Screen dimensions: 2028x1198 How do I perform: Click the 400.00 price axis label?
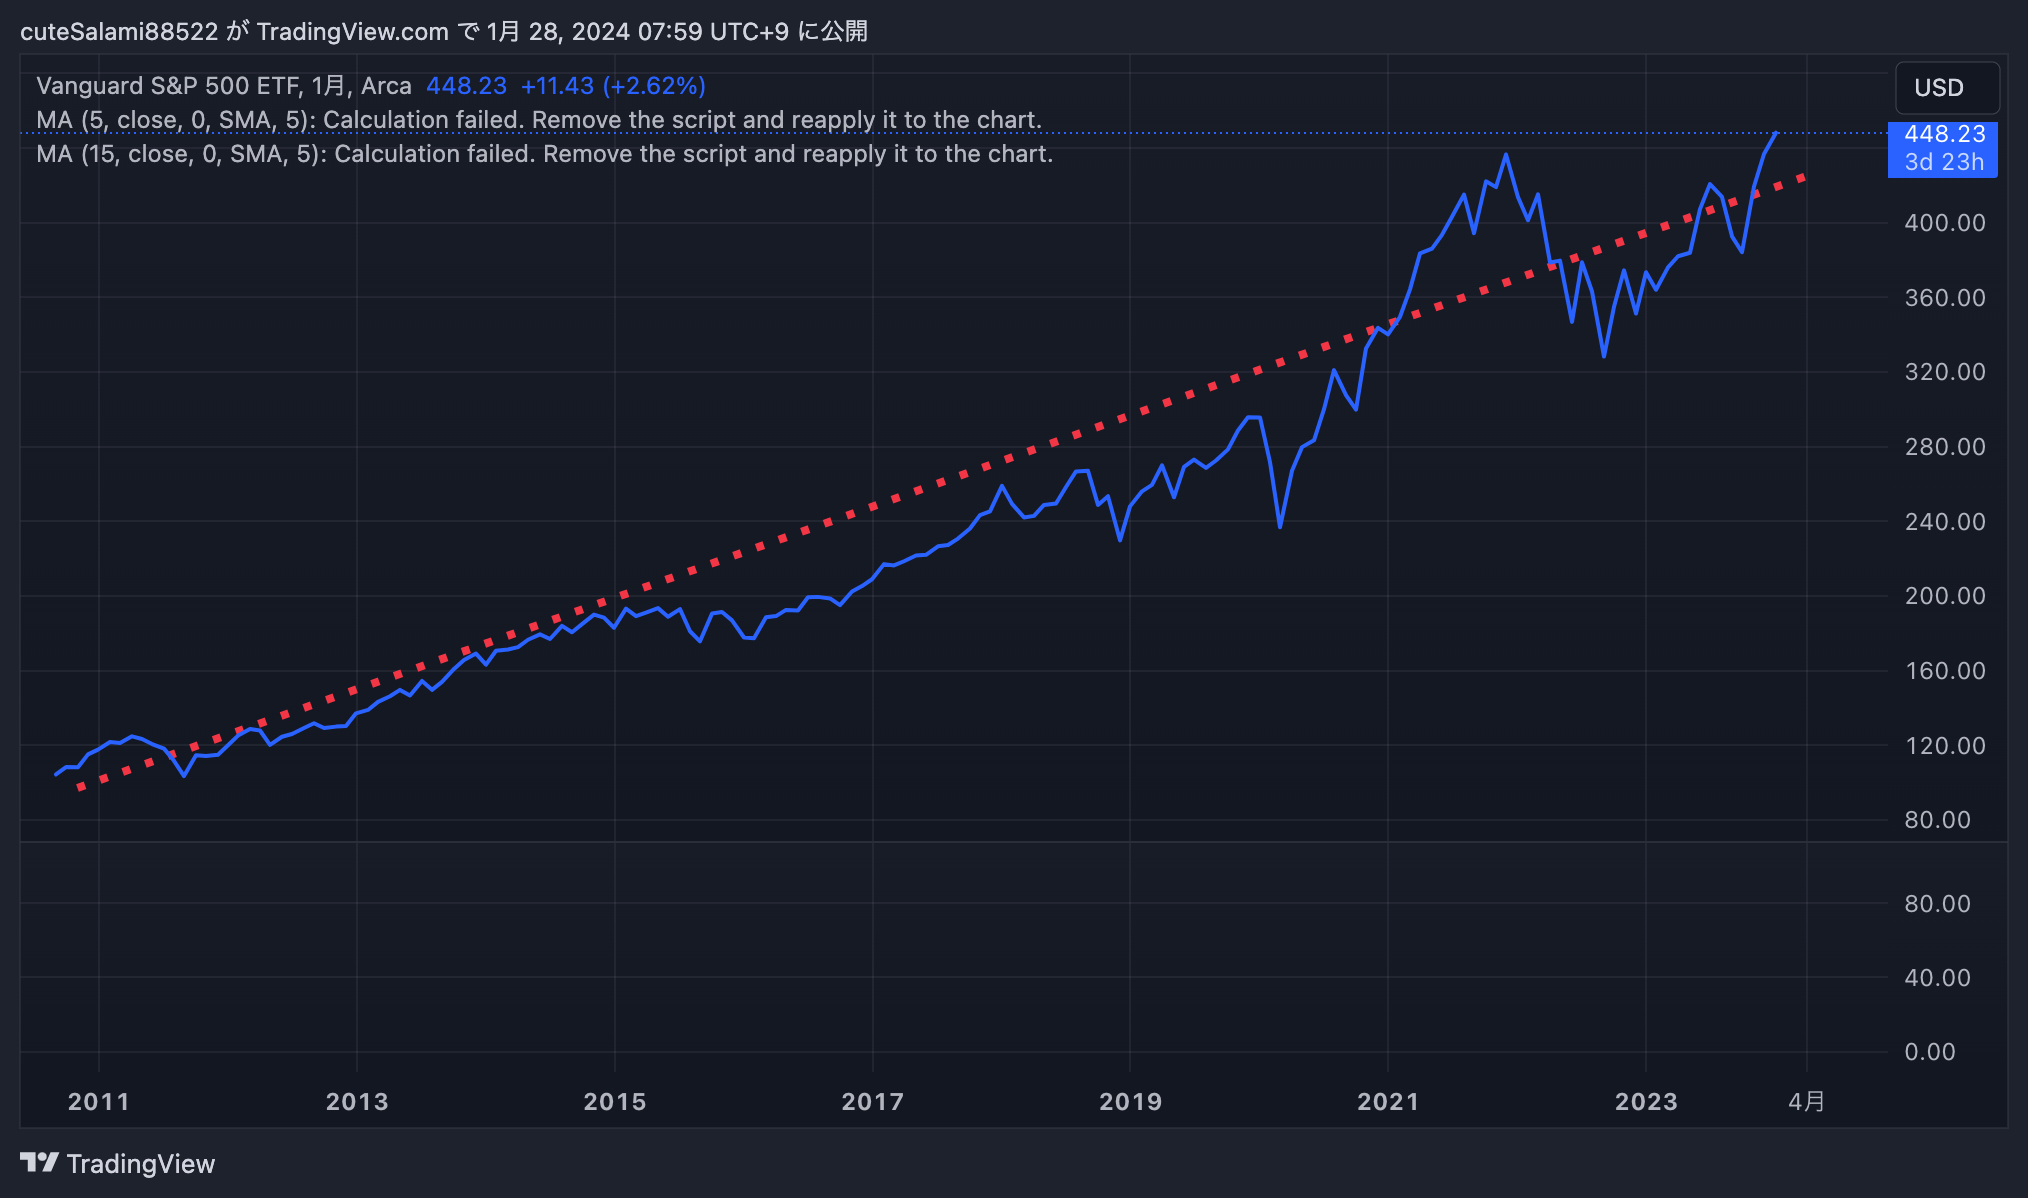tap(1944, 223)
